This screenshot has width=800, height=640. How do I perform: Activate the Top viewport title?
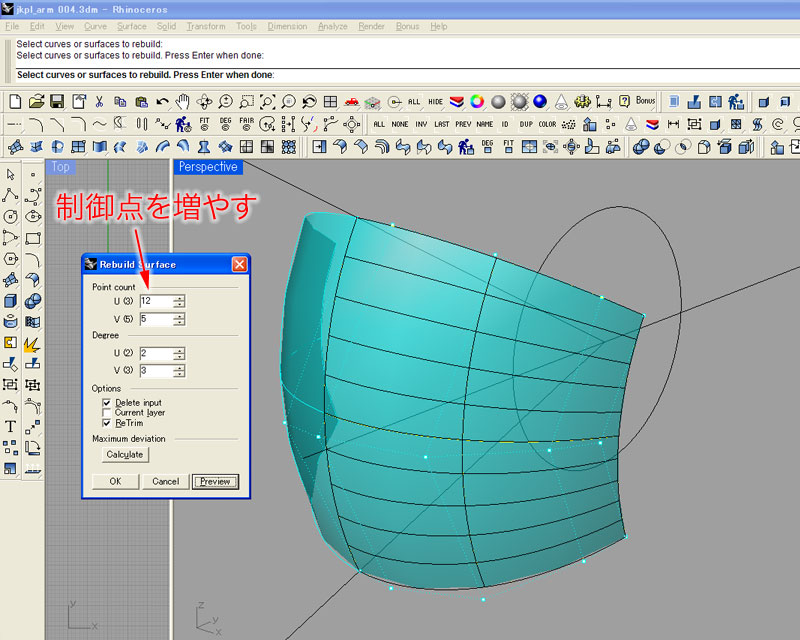pyautogui.click(x=60, y=167)
